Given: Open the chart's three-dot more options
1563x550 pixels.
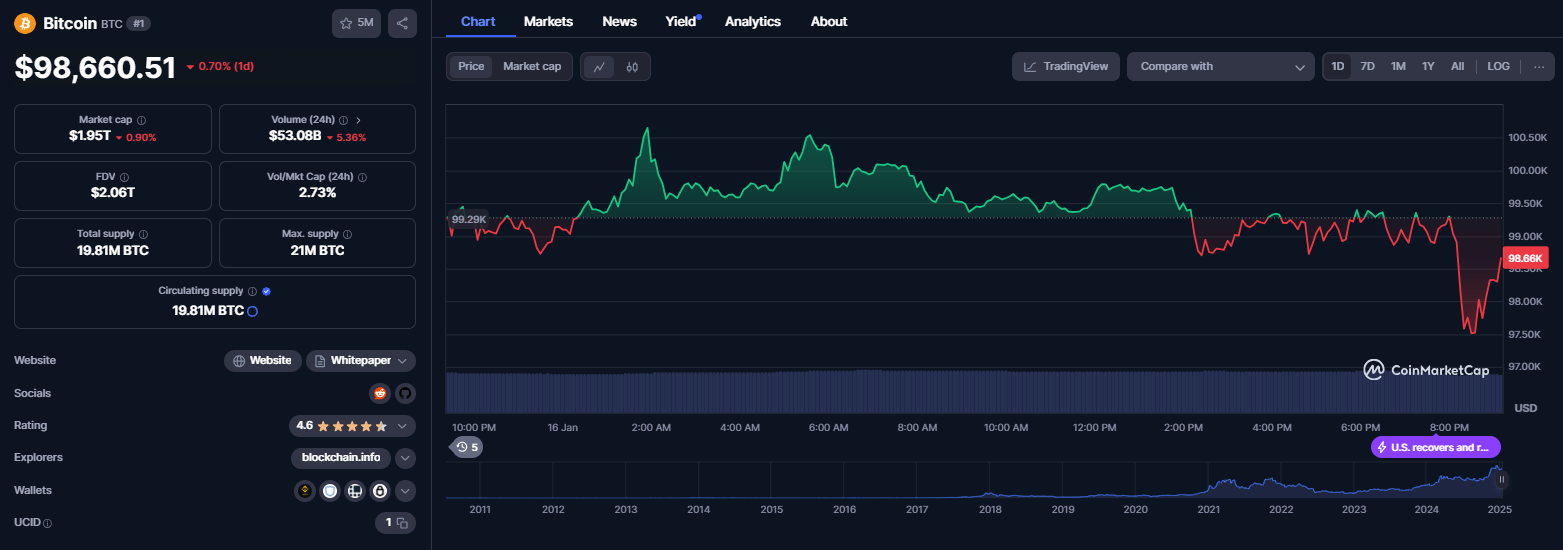Looking at the screenshot, I should (1538, 67).
